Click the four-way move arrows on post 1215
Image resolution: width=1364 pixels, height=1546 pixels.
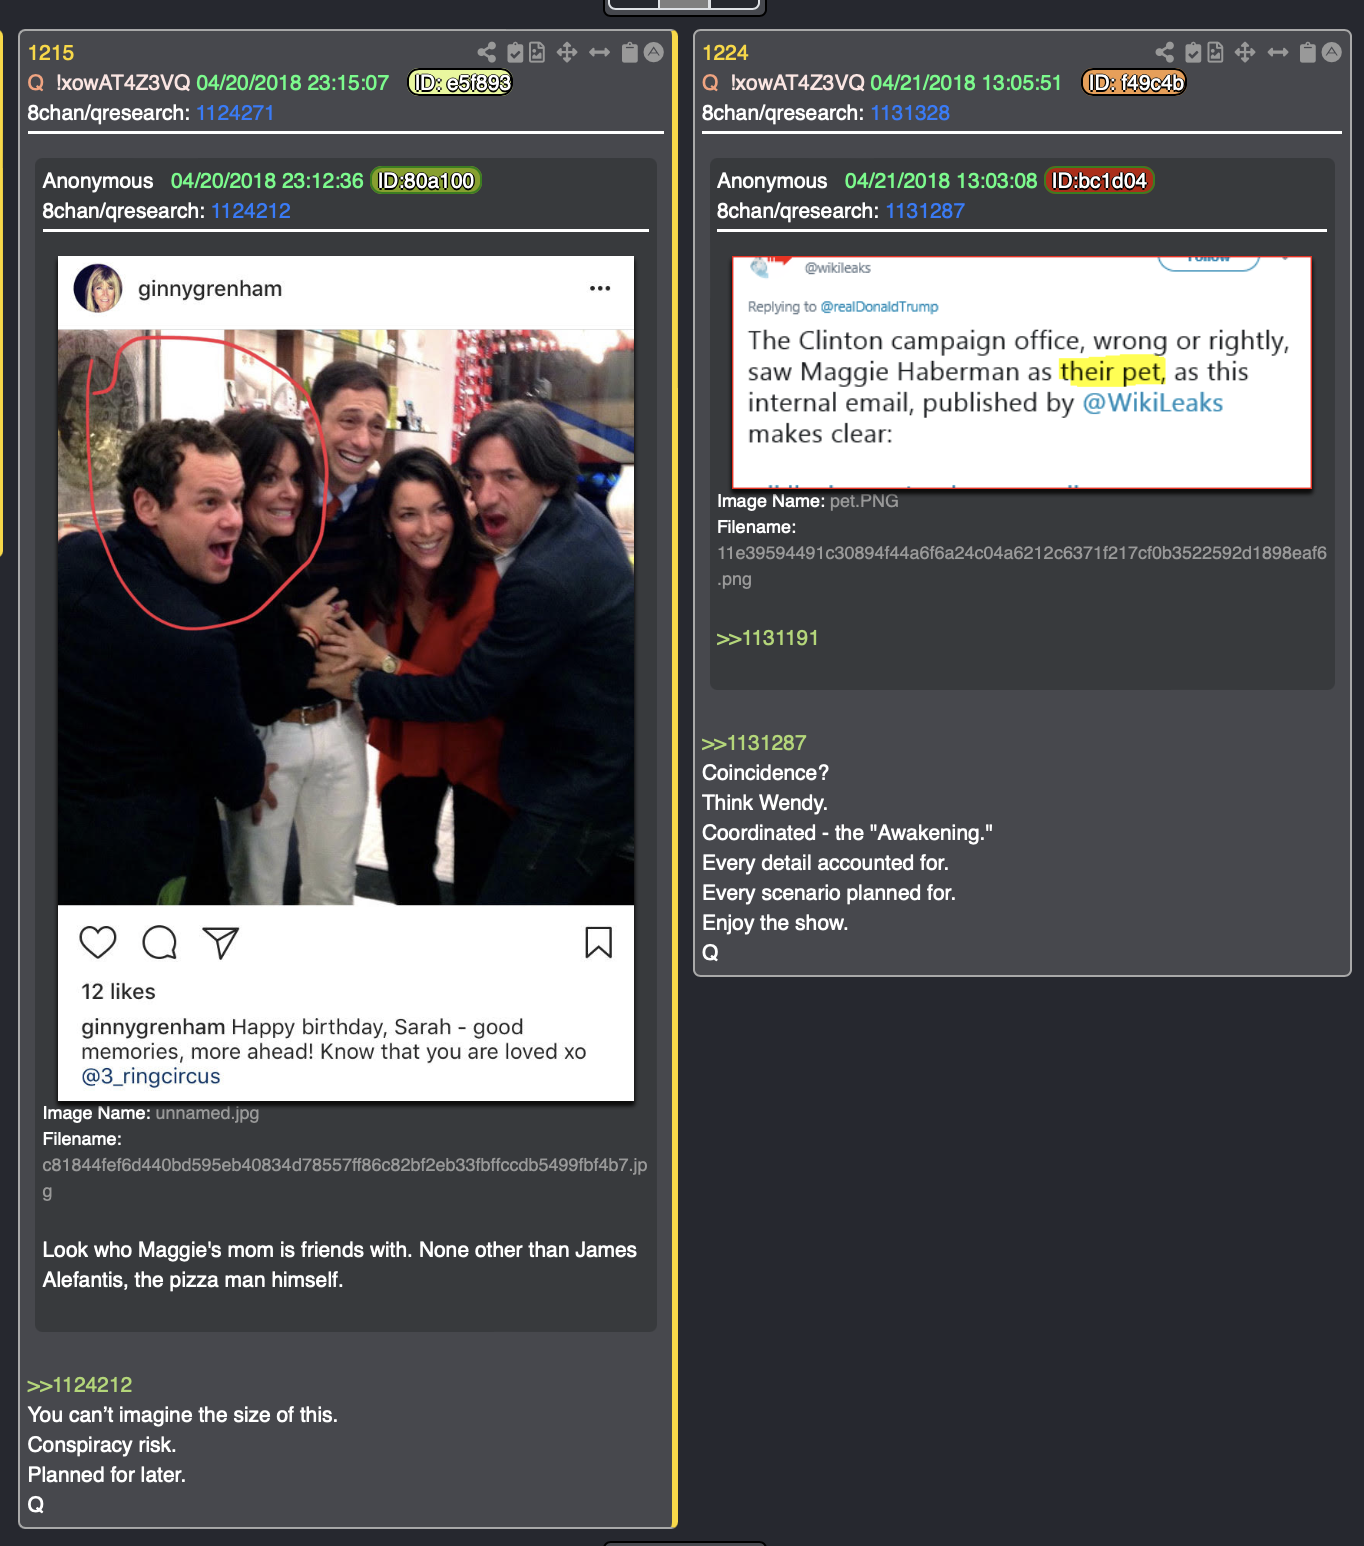click(x=567, y=52)
